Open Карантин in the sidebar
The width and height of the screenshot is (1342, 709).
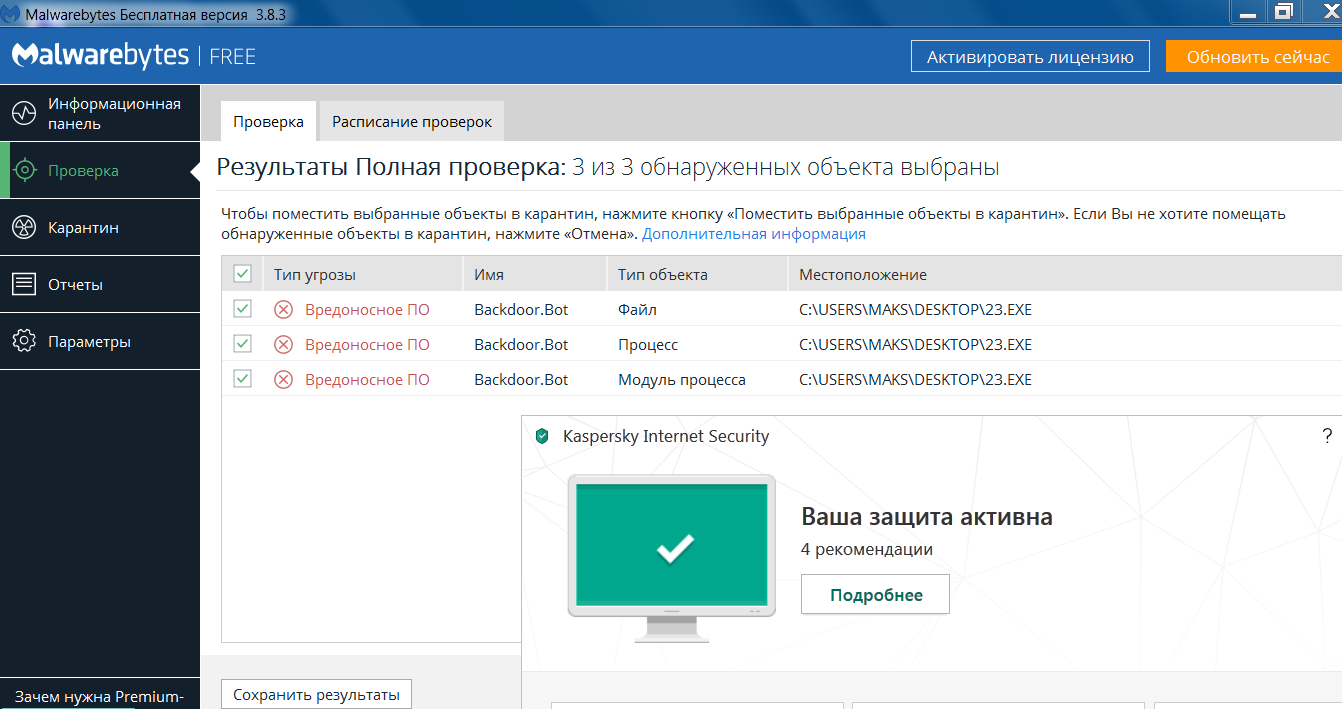point(100,228)
